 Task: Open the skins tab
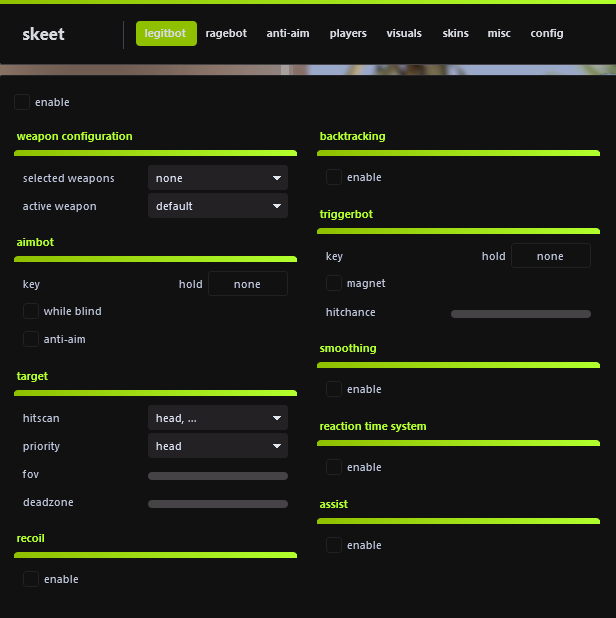coord(456,34)
